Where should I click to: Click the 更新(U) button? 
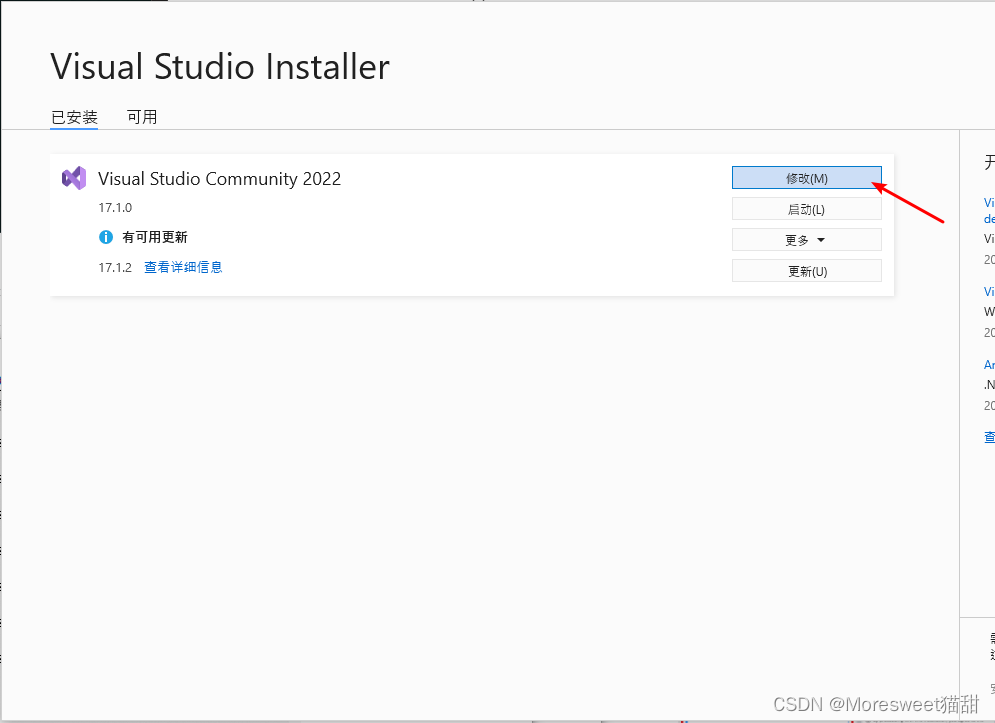pyautogui.click(x=807, y=271)
